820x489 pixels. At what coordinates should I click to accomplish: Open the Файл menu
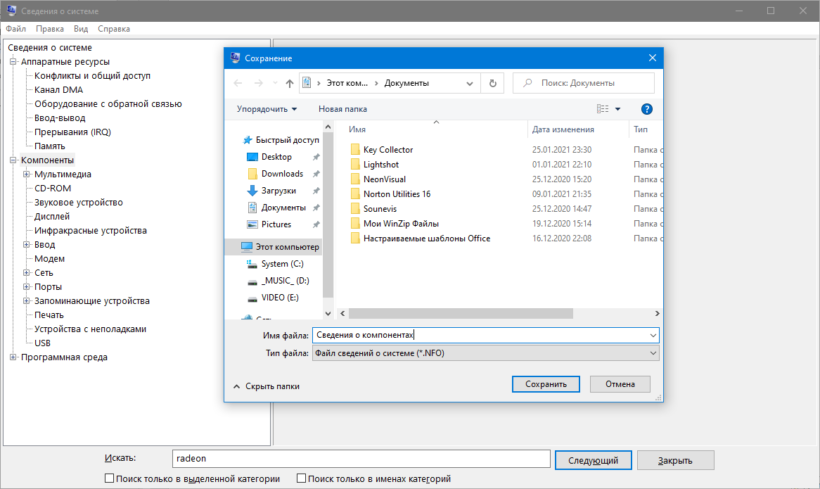coord(16,29)
